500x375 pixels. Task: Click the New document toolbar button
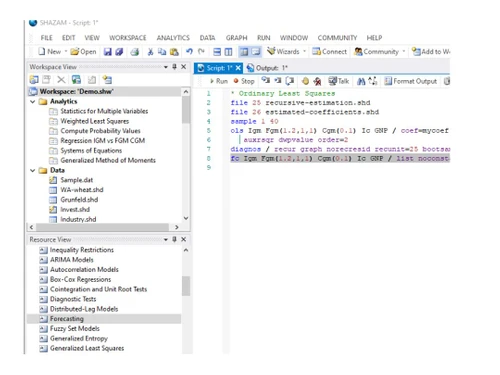coord(49,52)
